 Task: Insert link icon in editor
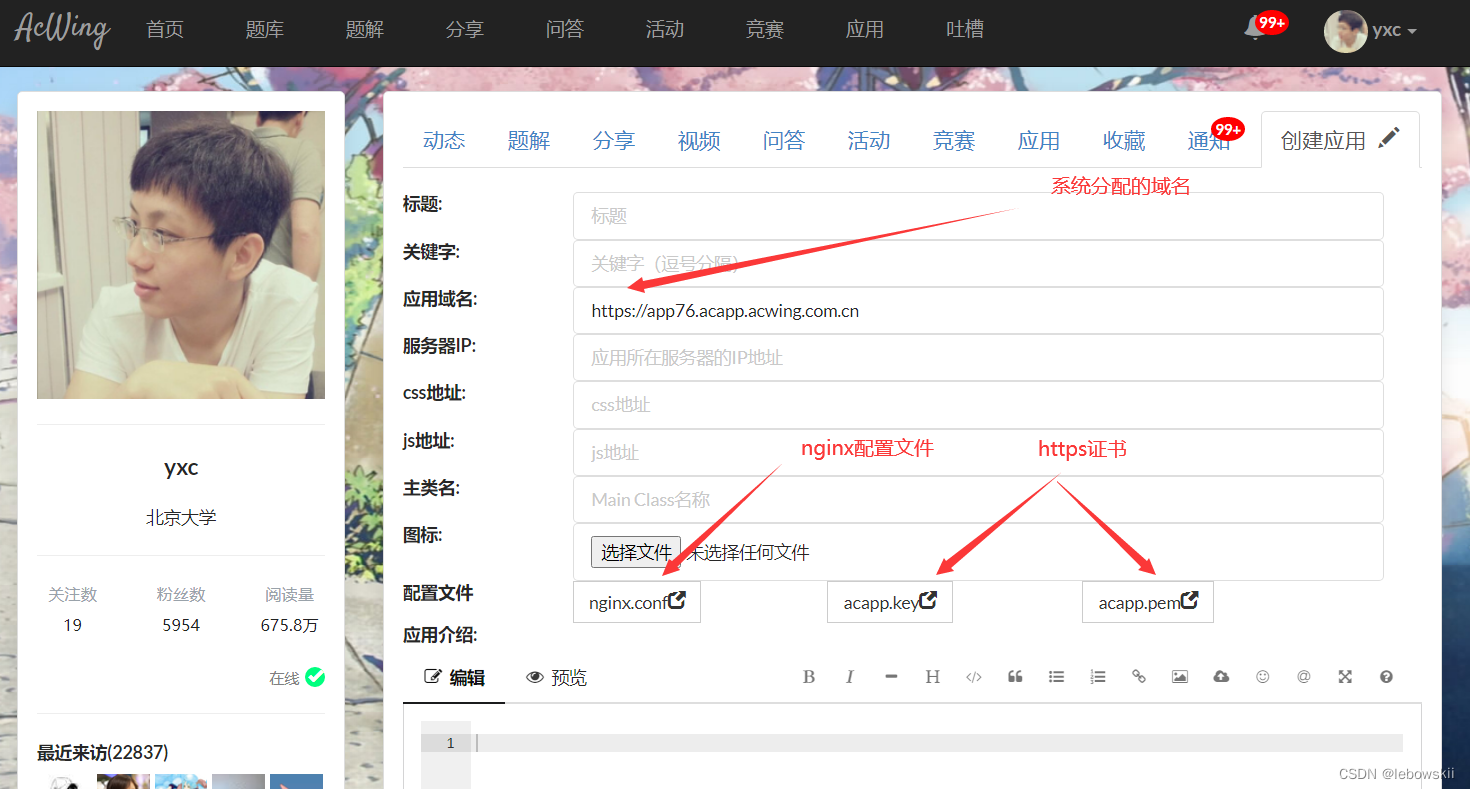(x=1139, y=677)
